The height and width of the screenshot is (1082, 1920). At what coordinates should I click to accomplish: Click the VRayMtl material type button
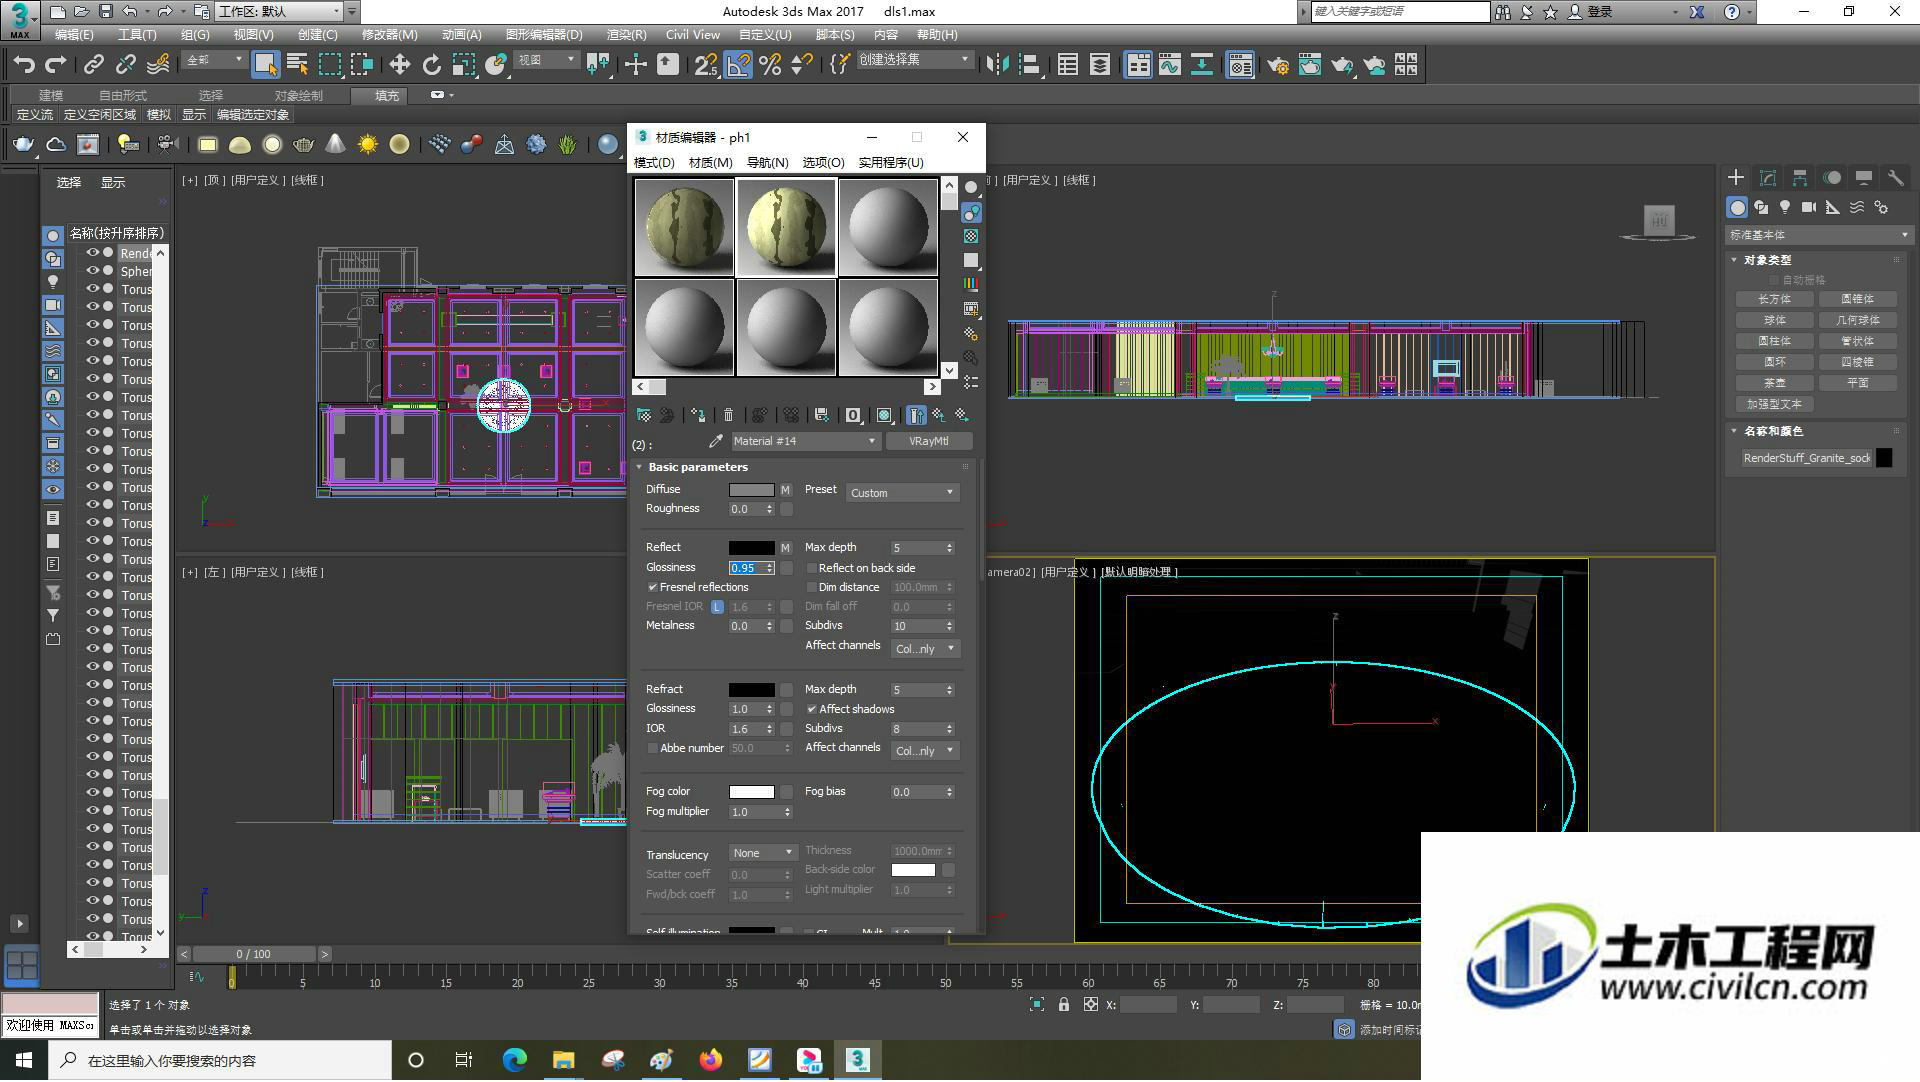coord(929,441)
